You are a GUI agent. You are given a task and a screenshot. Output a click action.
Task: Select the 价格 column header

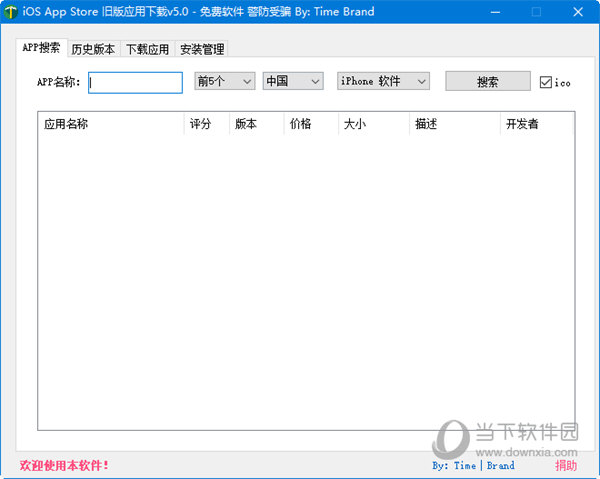(x=311, y=124)
